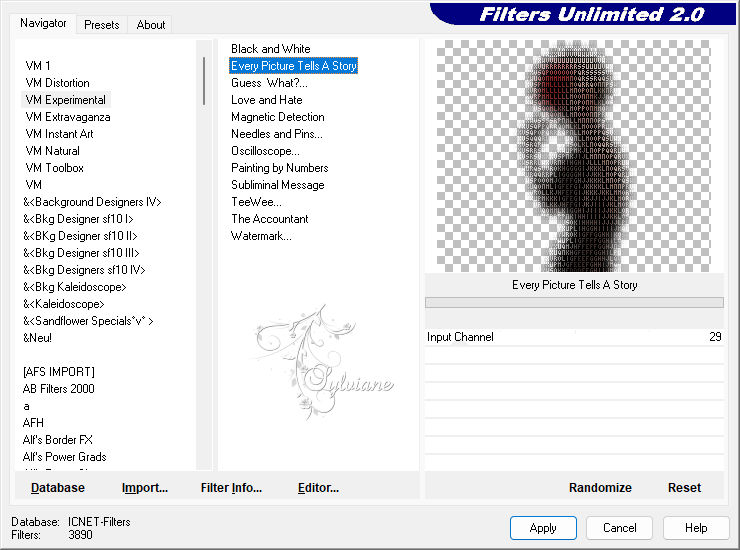Click the filter preview image
The image size is (740, 550).
pyautogui.click(x=573, y=156)
